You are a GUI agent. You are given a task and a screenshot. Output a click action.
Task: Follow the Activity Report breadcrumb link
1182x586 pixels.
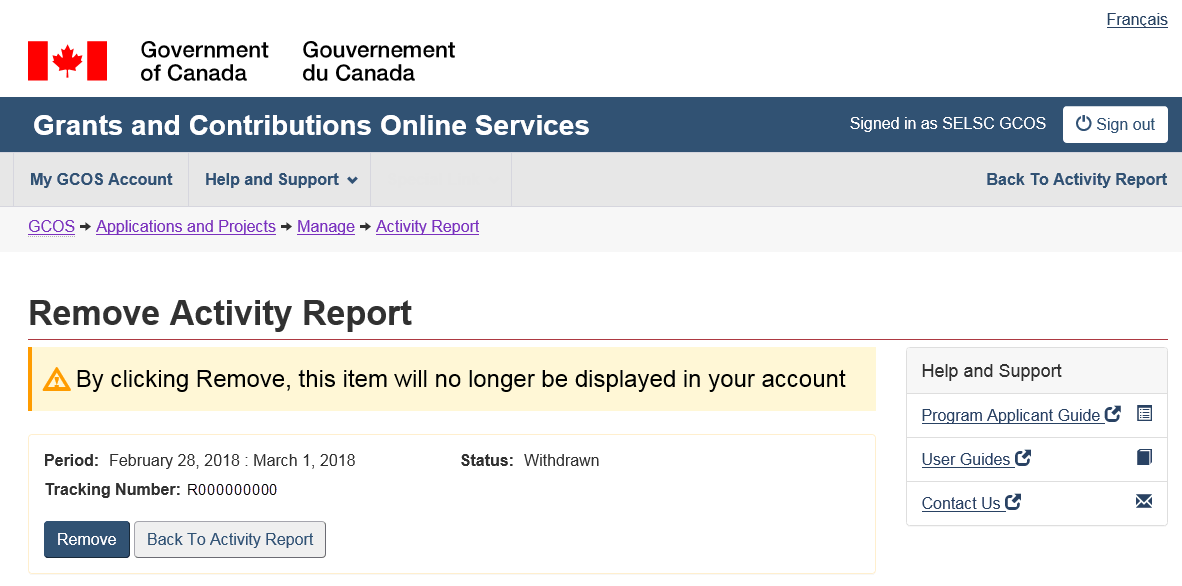pyautogui.click(x=427, y=227)
